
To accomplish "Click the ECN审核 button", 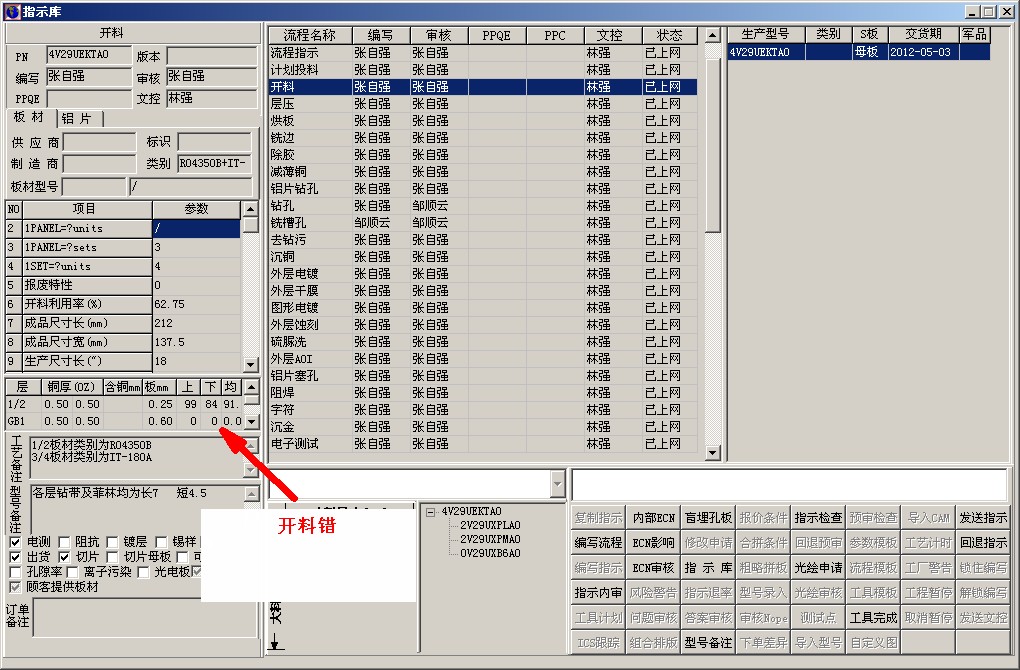I will [653, 568].
